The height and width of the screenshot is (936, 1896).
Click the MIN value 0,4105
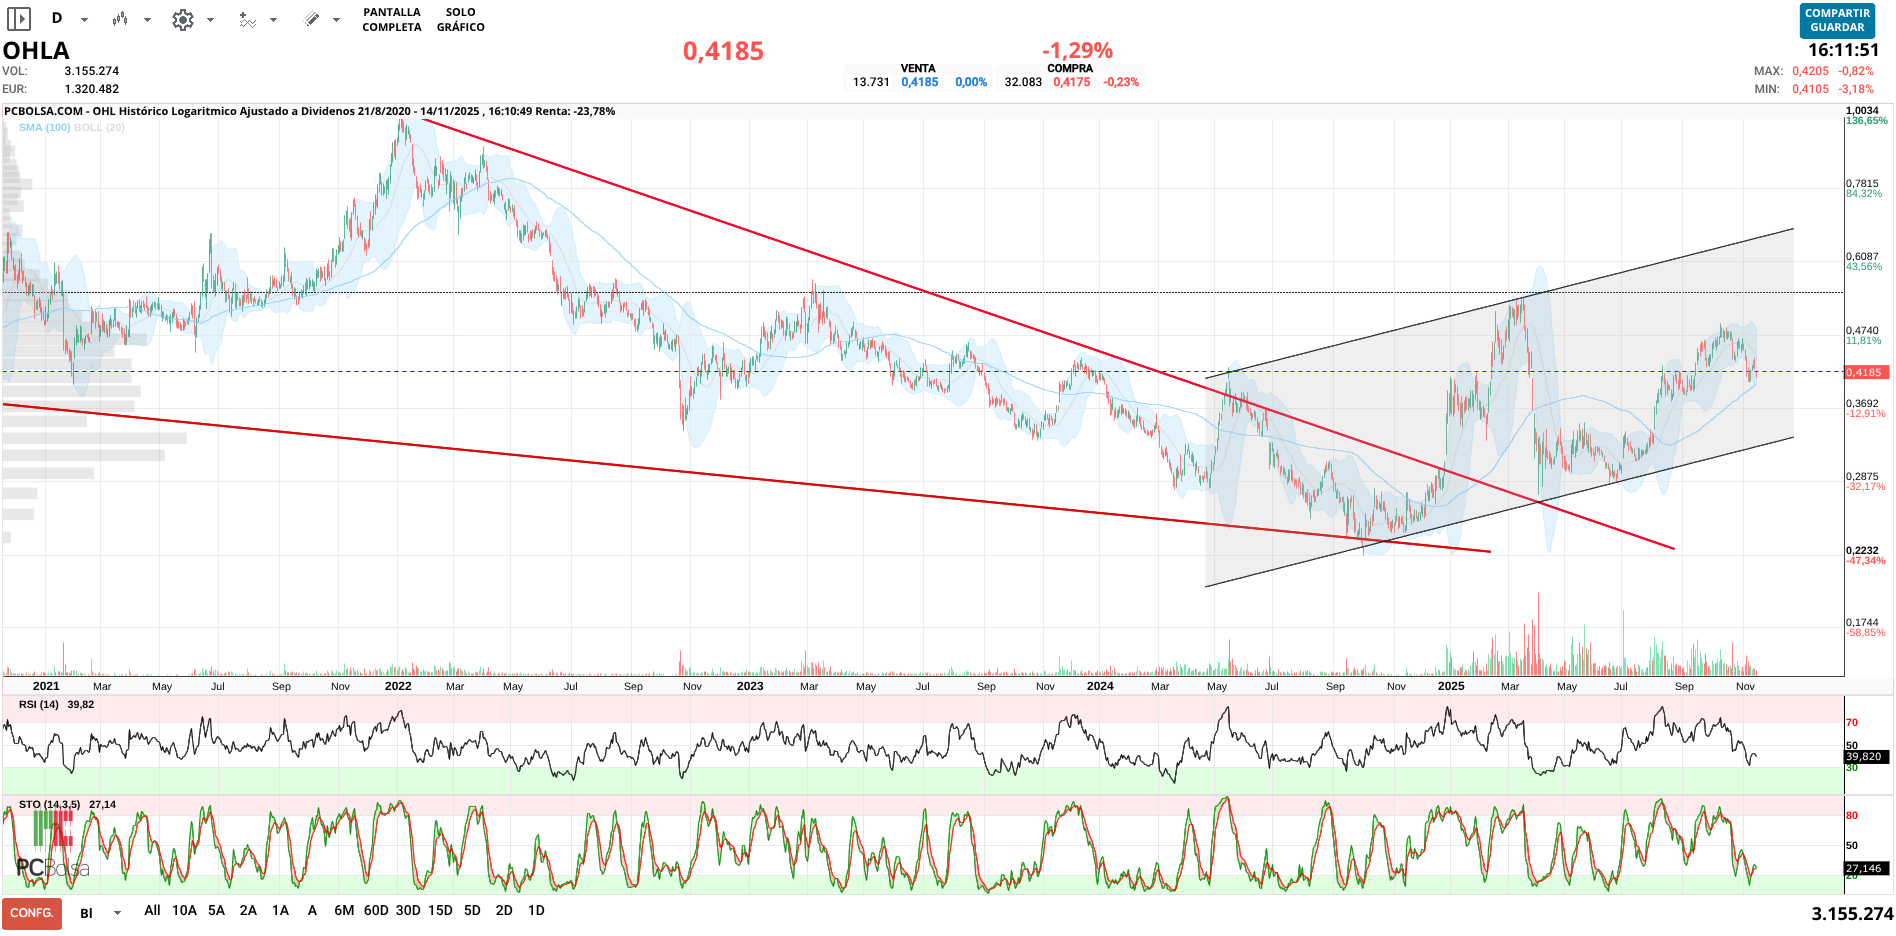[x=1810, y=89]
